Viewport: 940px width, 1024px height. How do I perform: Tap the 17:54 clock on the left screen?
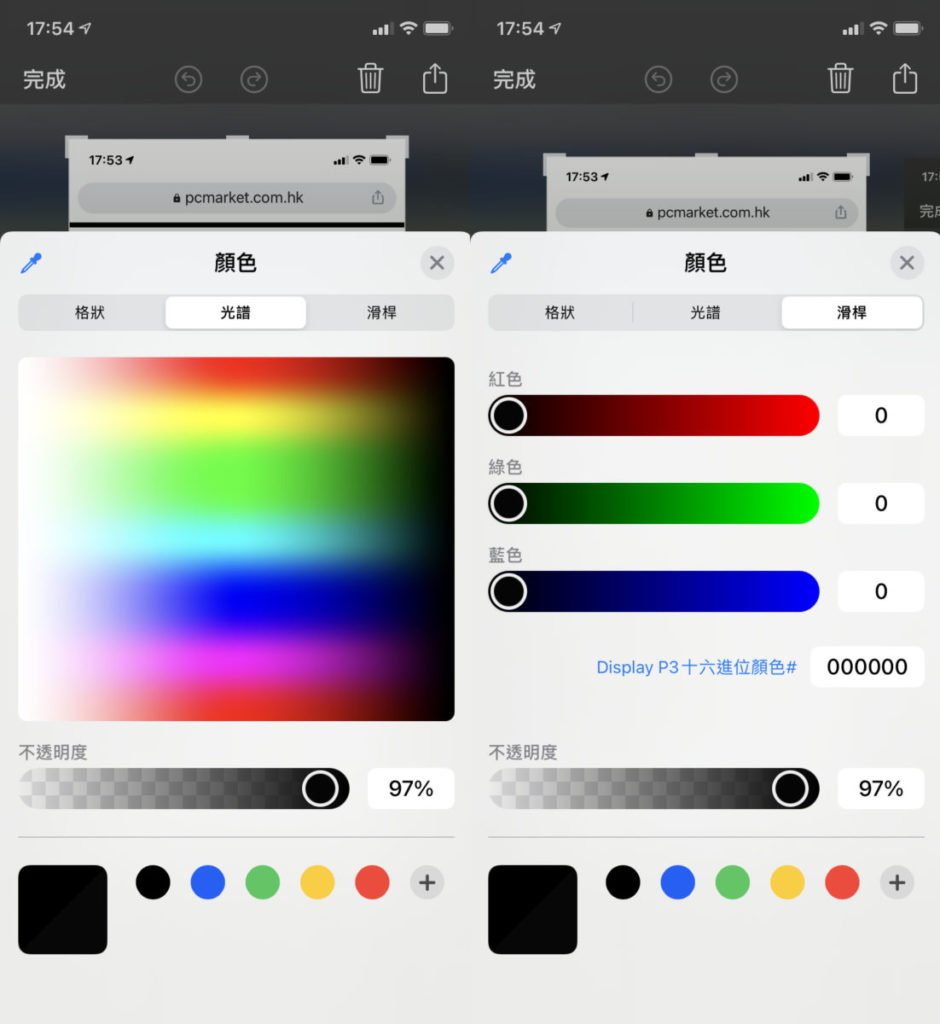50,29
